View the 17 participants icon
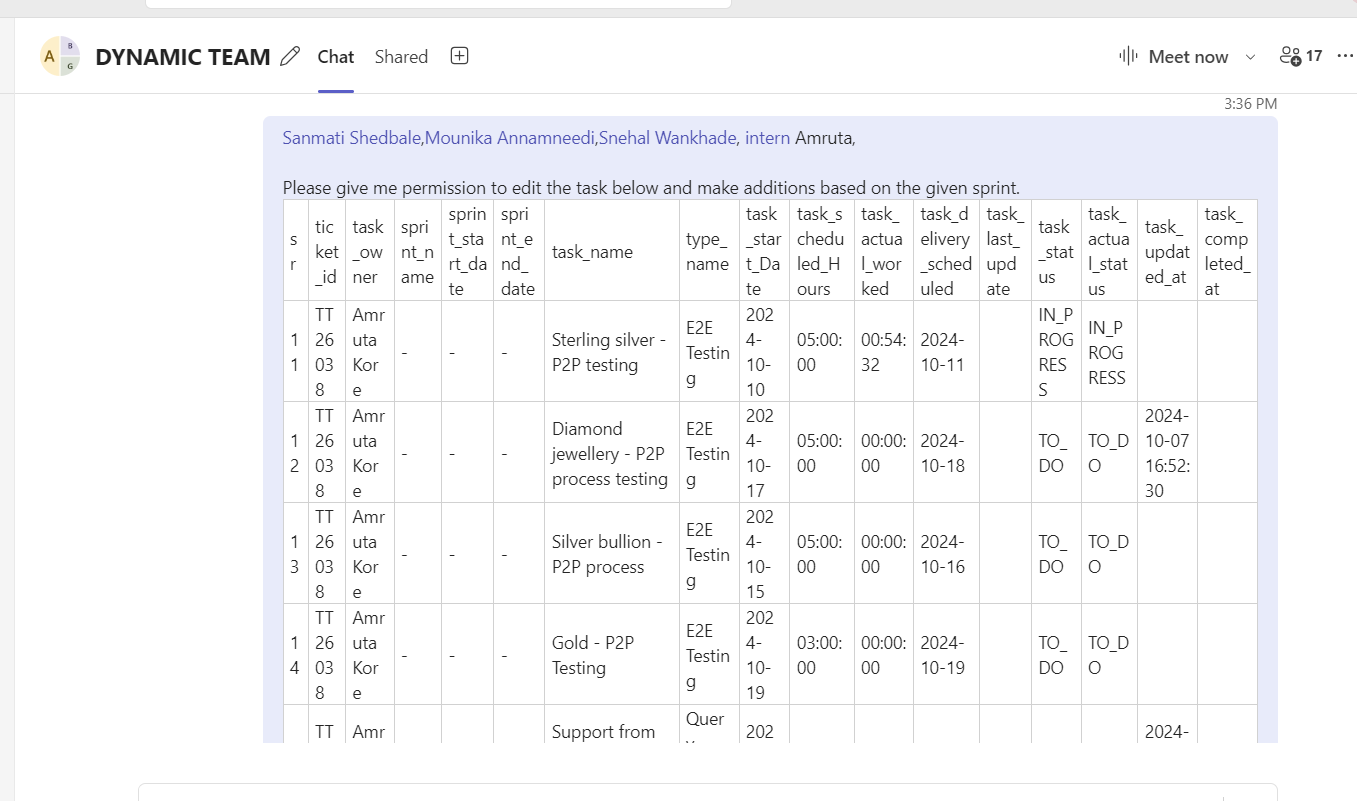This screenshot has width=1357, height=801. [1301, 56]
